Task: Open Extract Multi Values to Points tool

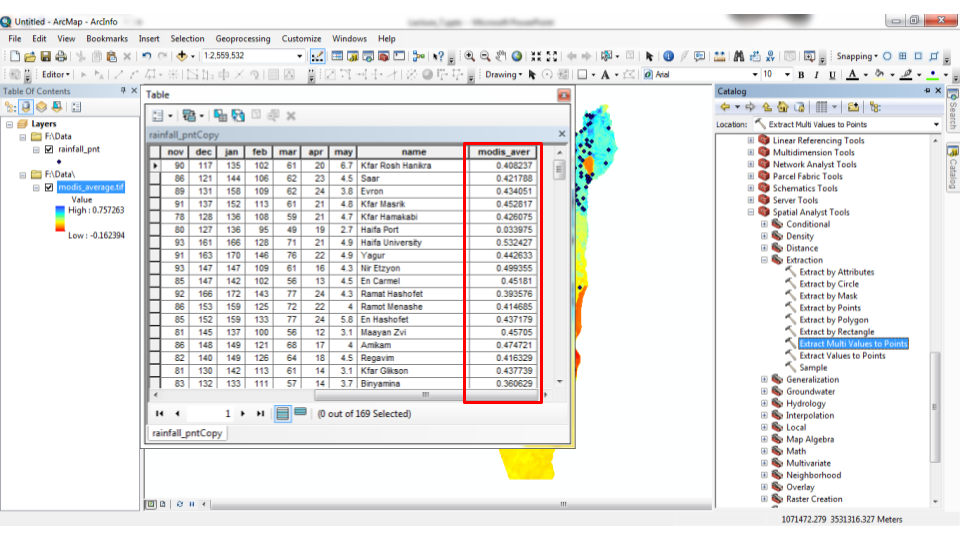Action: (x=853, y=344)
